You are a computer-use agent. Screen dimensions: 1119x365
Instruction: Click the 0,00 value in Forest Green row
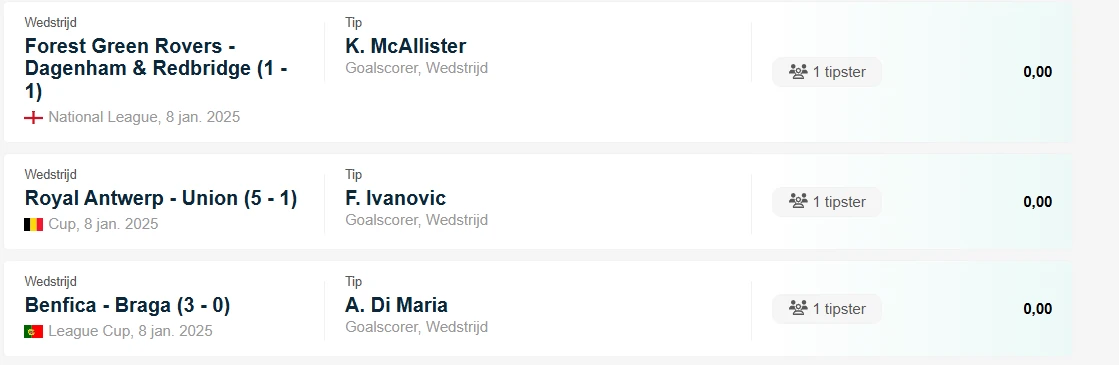[1038, 72]
